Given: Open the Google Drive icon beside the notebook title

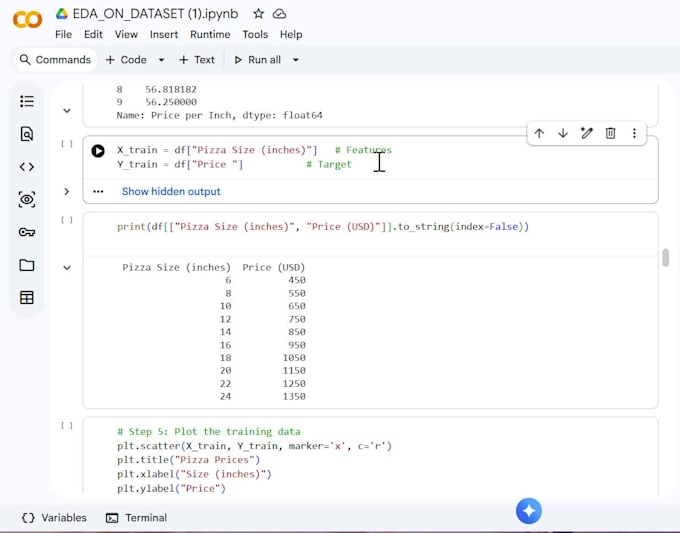Looking at the screenshot, I should [62, 14].
